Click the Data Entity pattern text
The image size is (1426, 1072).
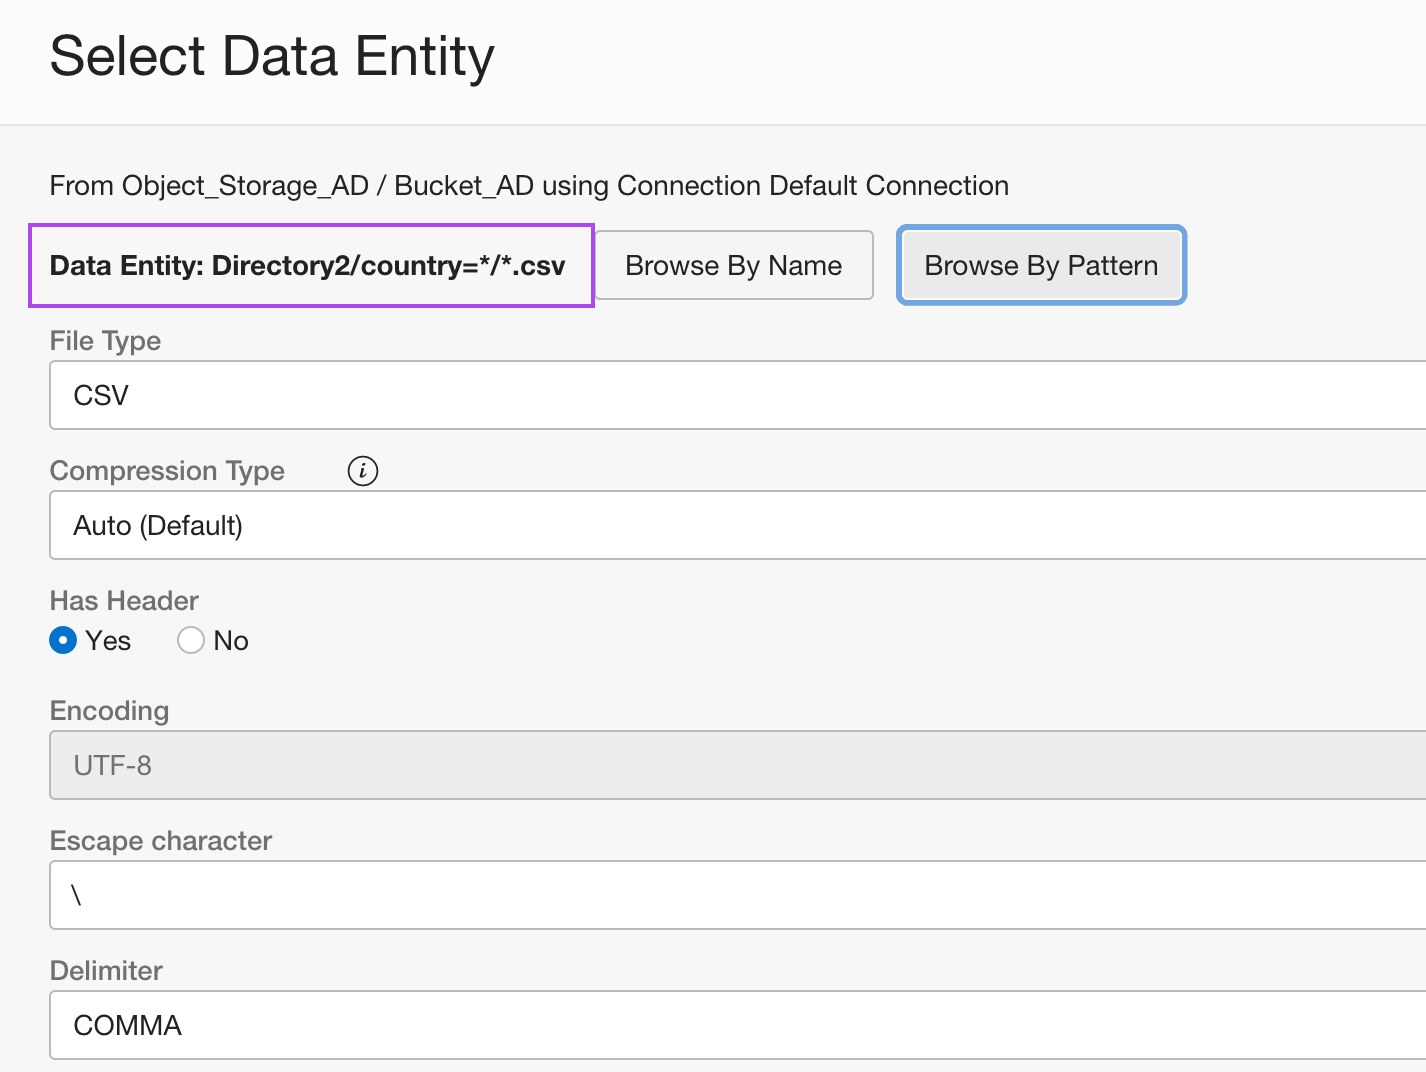308,266
